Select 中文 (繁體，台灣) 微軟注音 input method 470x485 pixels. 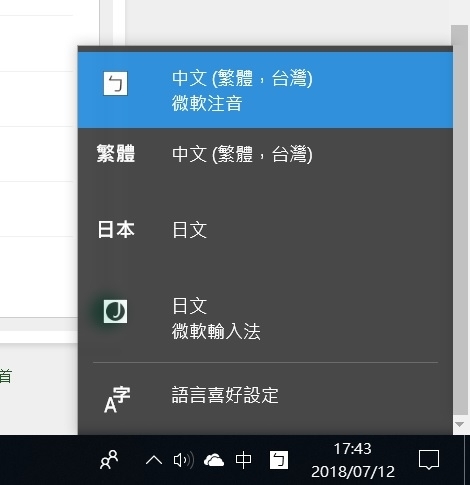265,90
